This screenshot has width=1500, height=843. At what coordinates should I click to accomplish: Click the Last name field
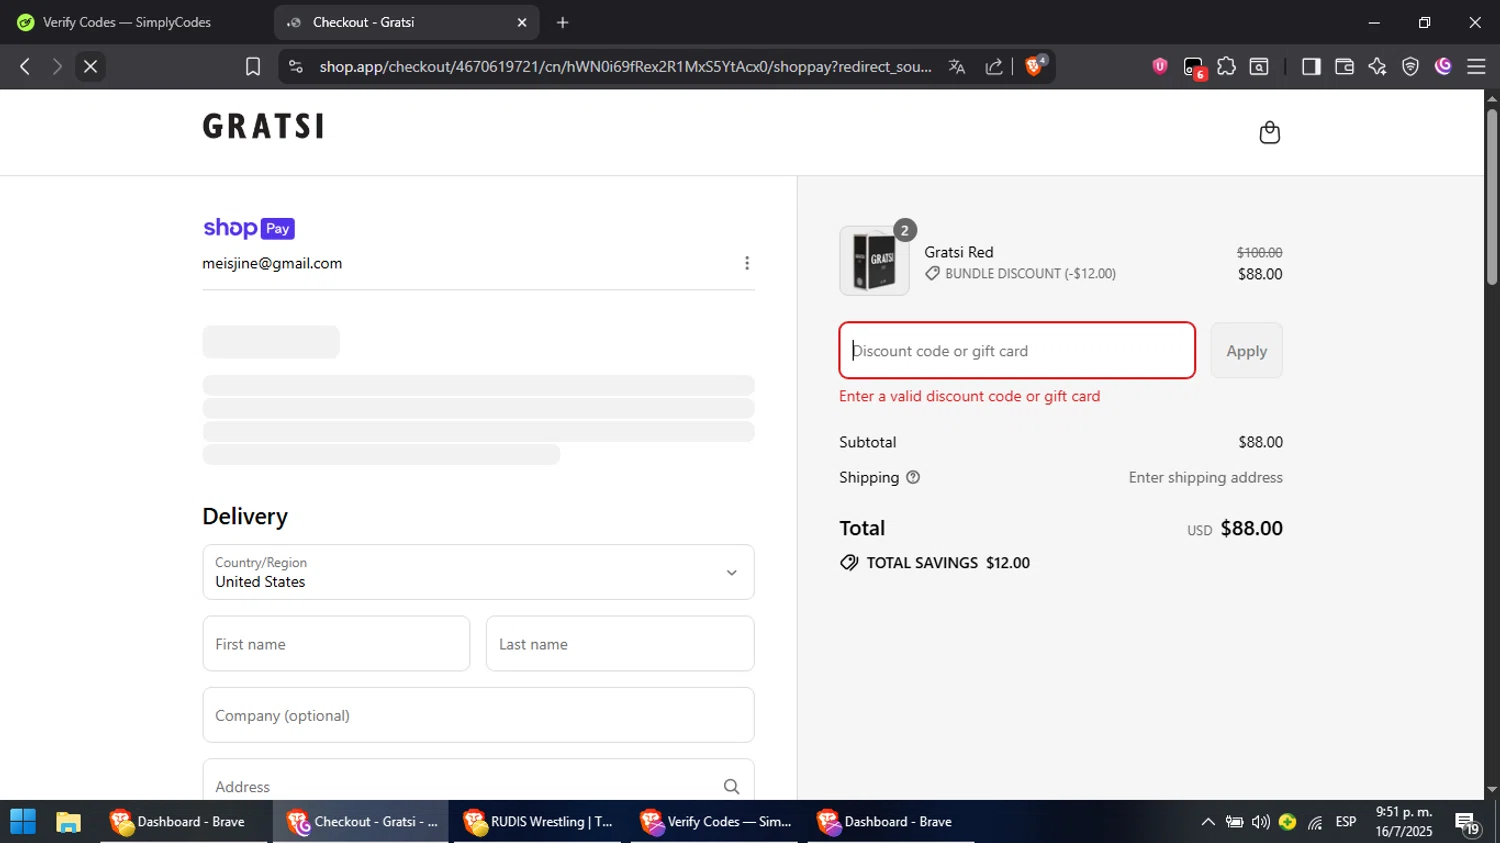620,644
